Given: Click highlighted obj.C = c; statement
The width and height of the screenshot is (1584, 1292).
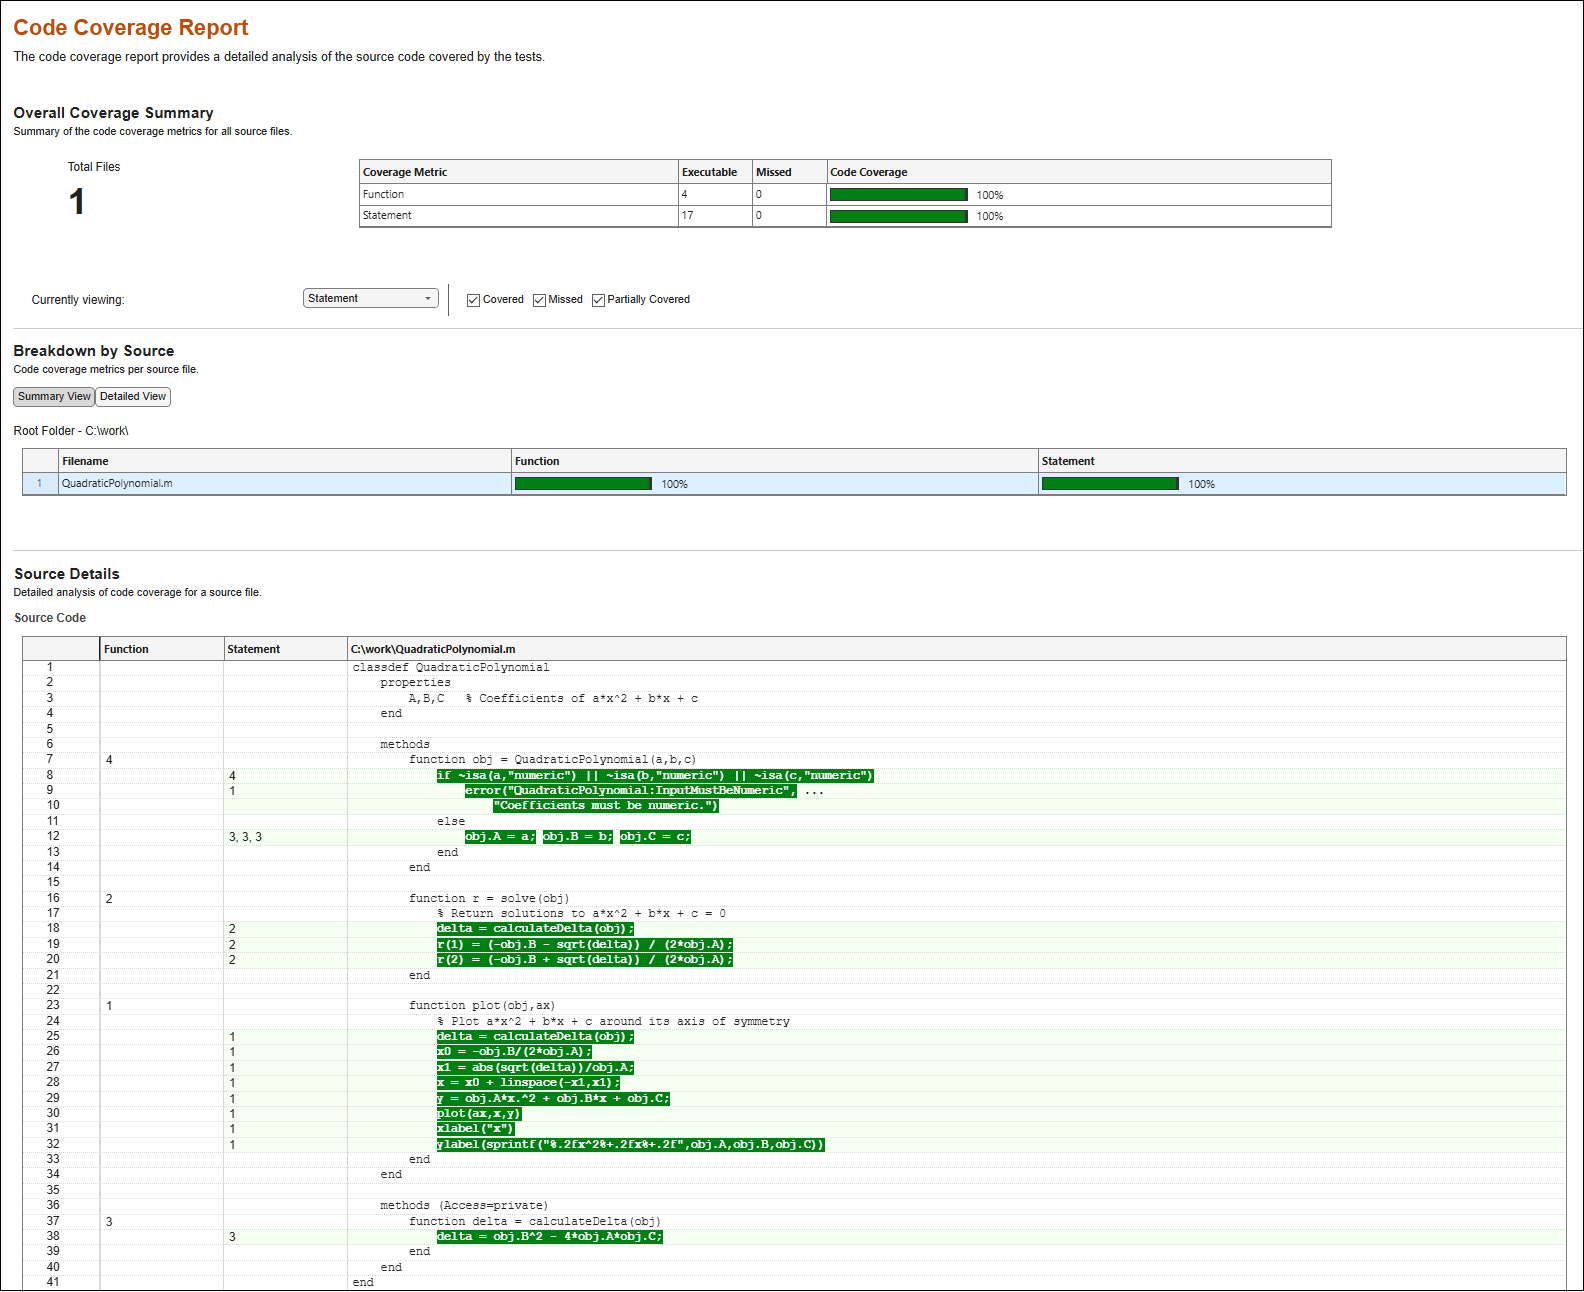Looking at the screenshot, I should [x=655, y=836].
